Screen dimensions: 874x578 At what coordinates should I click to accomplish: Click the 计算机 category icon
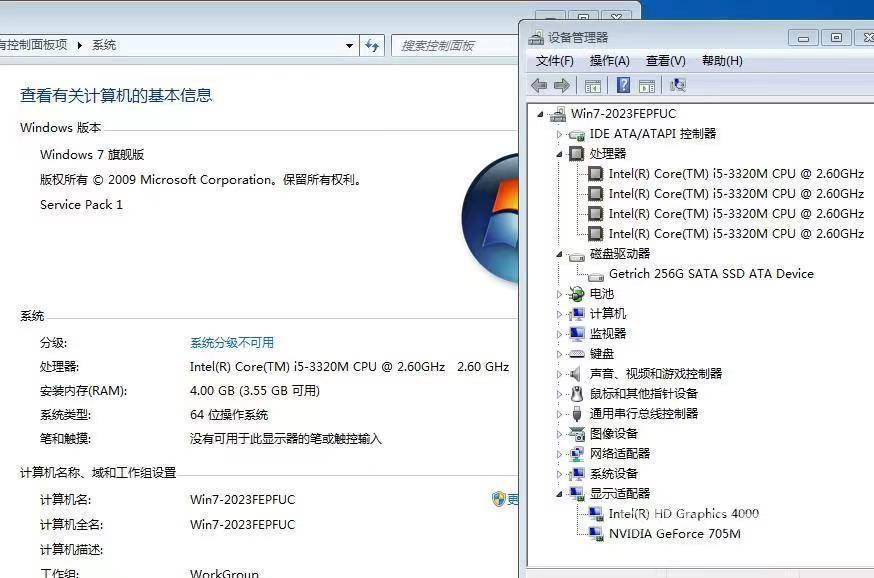pyautogui.click(x=576, y=314)
